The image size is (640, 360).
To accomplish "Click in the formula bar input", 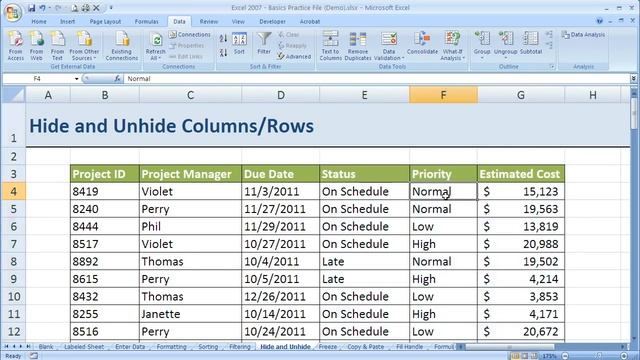I will pos(377,78).
